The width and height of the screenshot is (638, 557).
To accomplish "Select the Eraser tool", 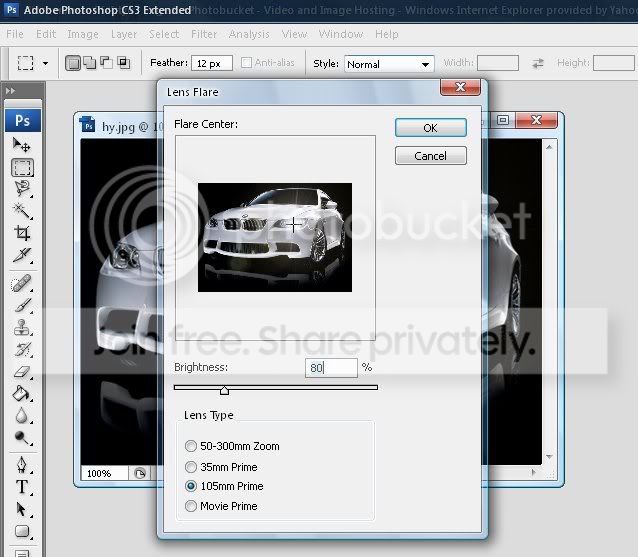I will 22,371.
